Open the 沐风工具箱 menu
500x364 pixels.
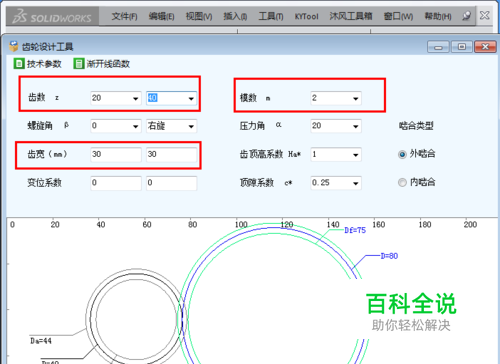click(351, 16)
